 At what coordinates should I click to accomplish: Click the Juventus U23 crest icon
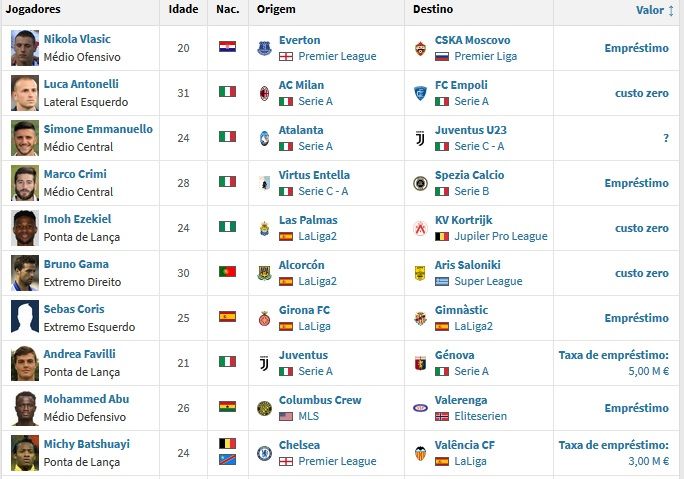(x=420, y=138)
